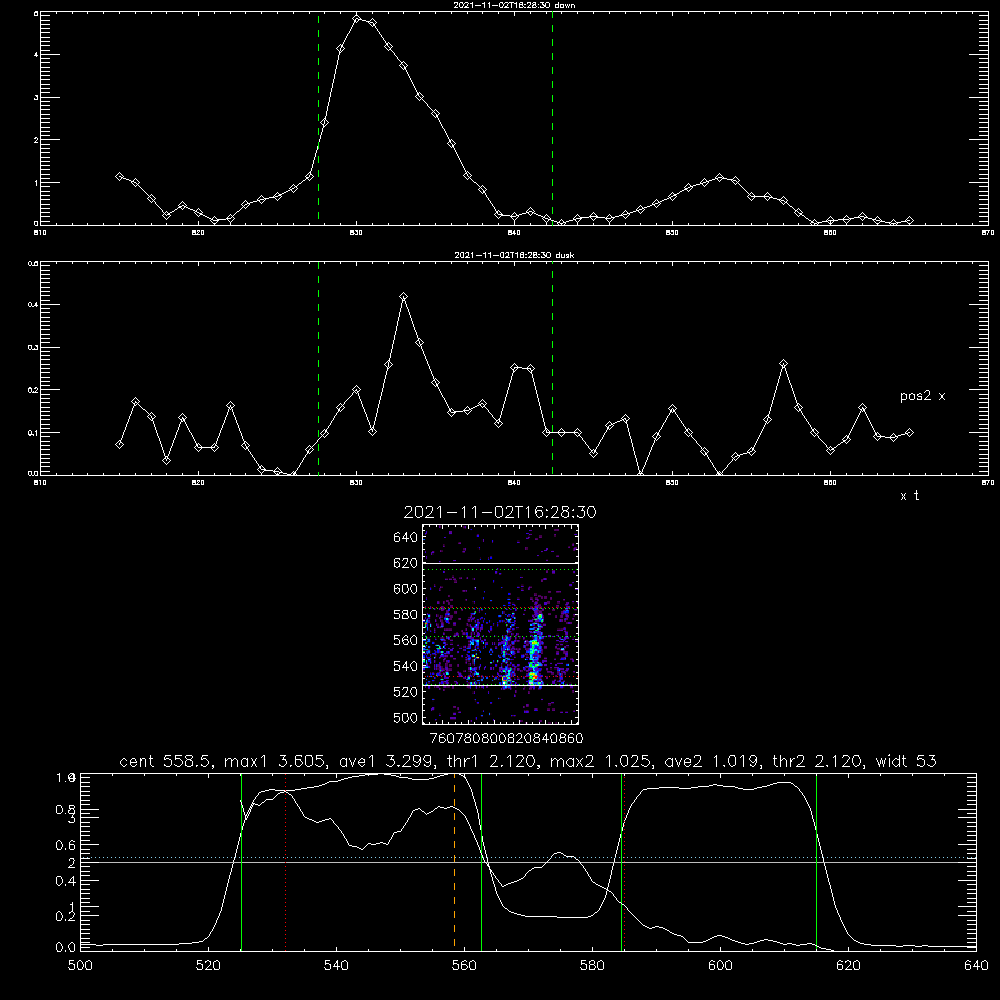The width and height of the screenshot is (1000, 1000).
Task: Click the first leftmost data marker on dawn curve
Action: point(119,176)
